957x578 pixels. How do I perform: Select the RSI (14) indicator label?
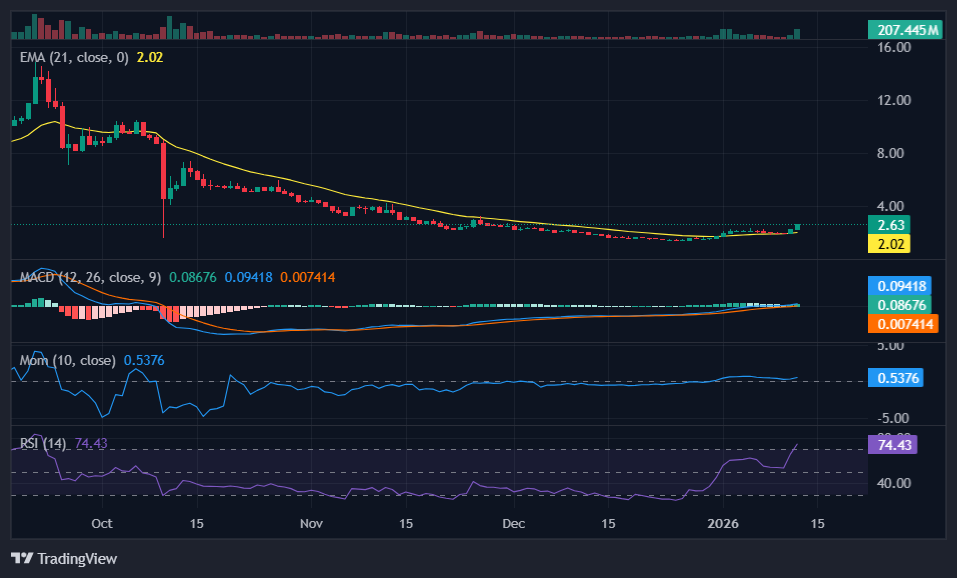coord(42,441)
